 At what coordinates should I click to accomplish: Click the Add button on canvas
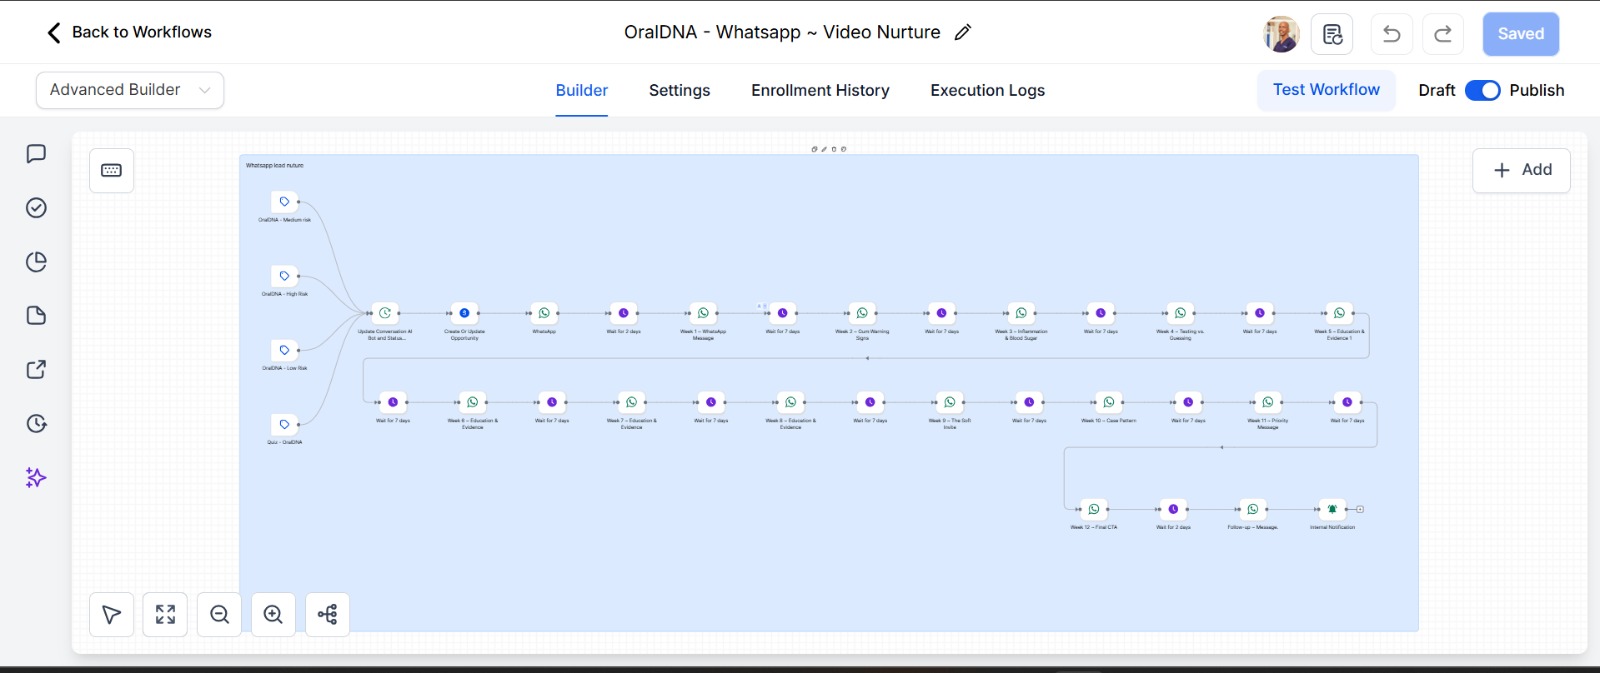(x=1521, y=170)
